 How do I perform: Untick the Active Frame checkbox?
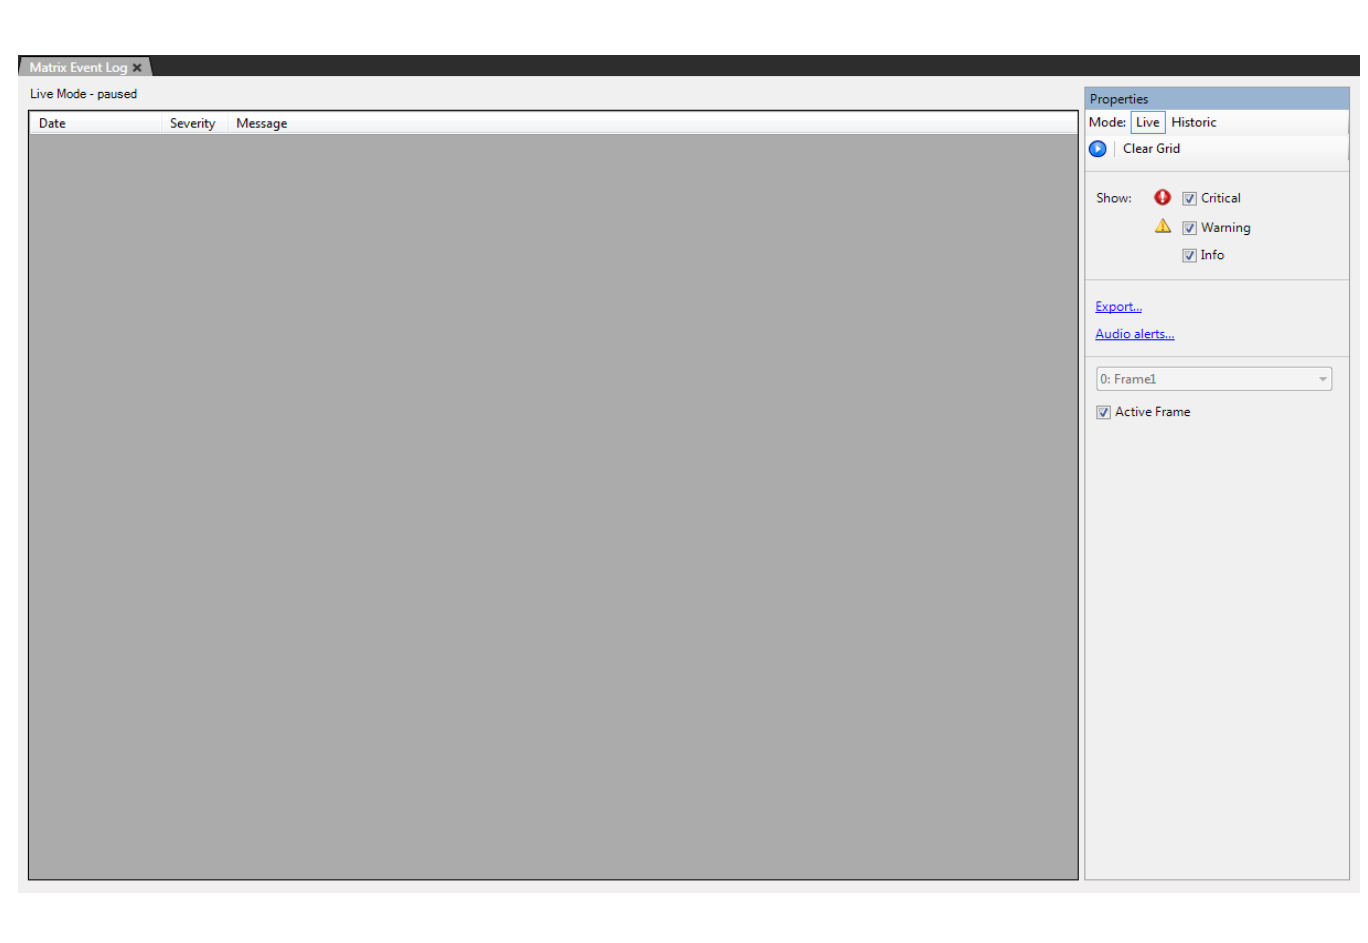[x=1103, y=412]
